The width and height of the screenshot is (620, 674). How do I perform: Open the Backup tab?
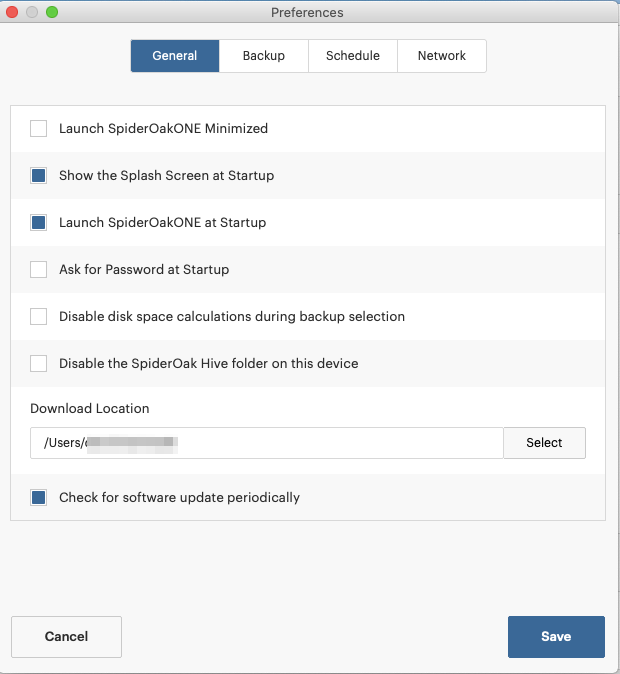pos(264,56)
